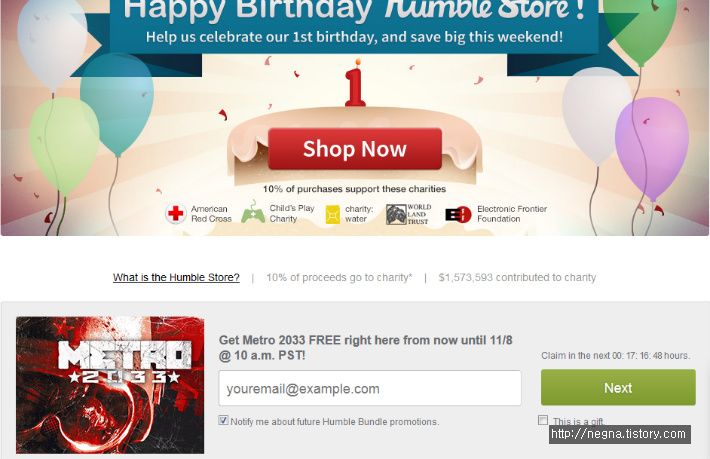Click the charity: water yellow jerrycan icon
This screenshot has width=710, height=459.
point(333,214)
